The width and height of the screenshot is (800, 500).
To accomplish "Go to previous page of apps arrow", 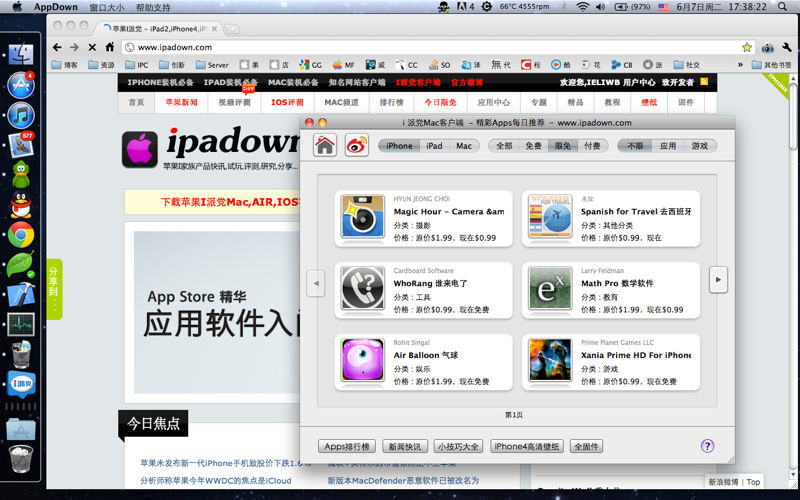I will point(316,283).
